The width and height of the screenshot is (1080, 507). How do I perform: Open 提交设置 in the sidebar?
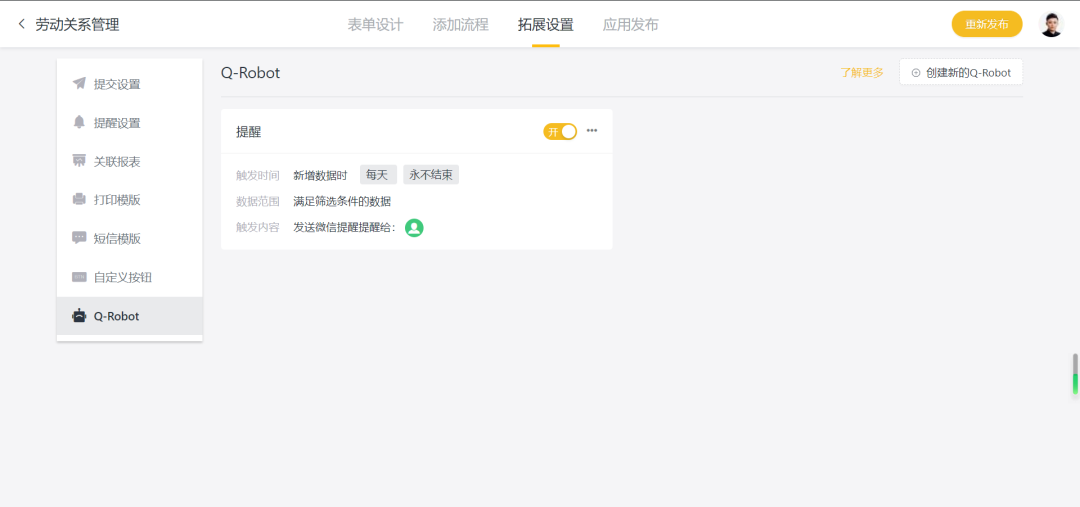click(129, 84)
